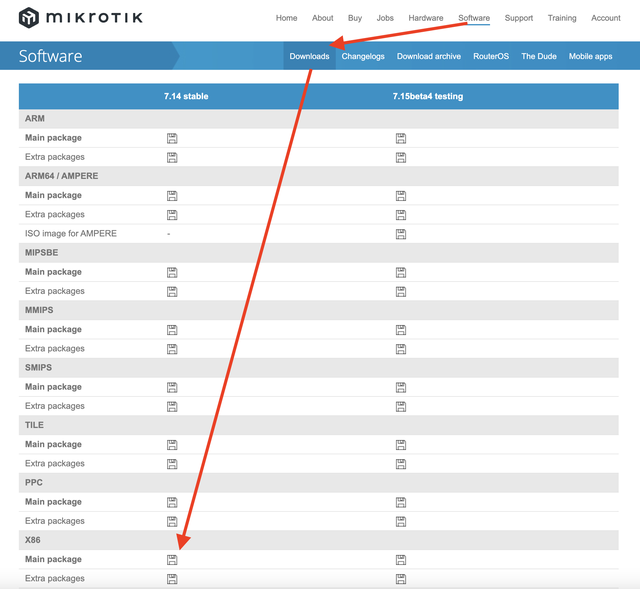Image resolution: width=640 pixels, height=589 pixels.
Task: Click the ARM64 / AMPERE section heading
Action: tap(62, 176)
